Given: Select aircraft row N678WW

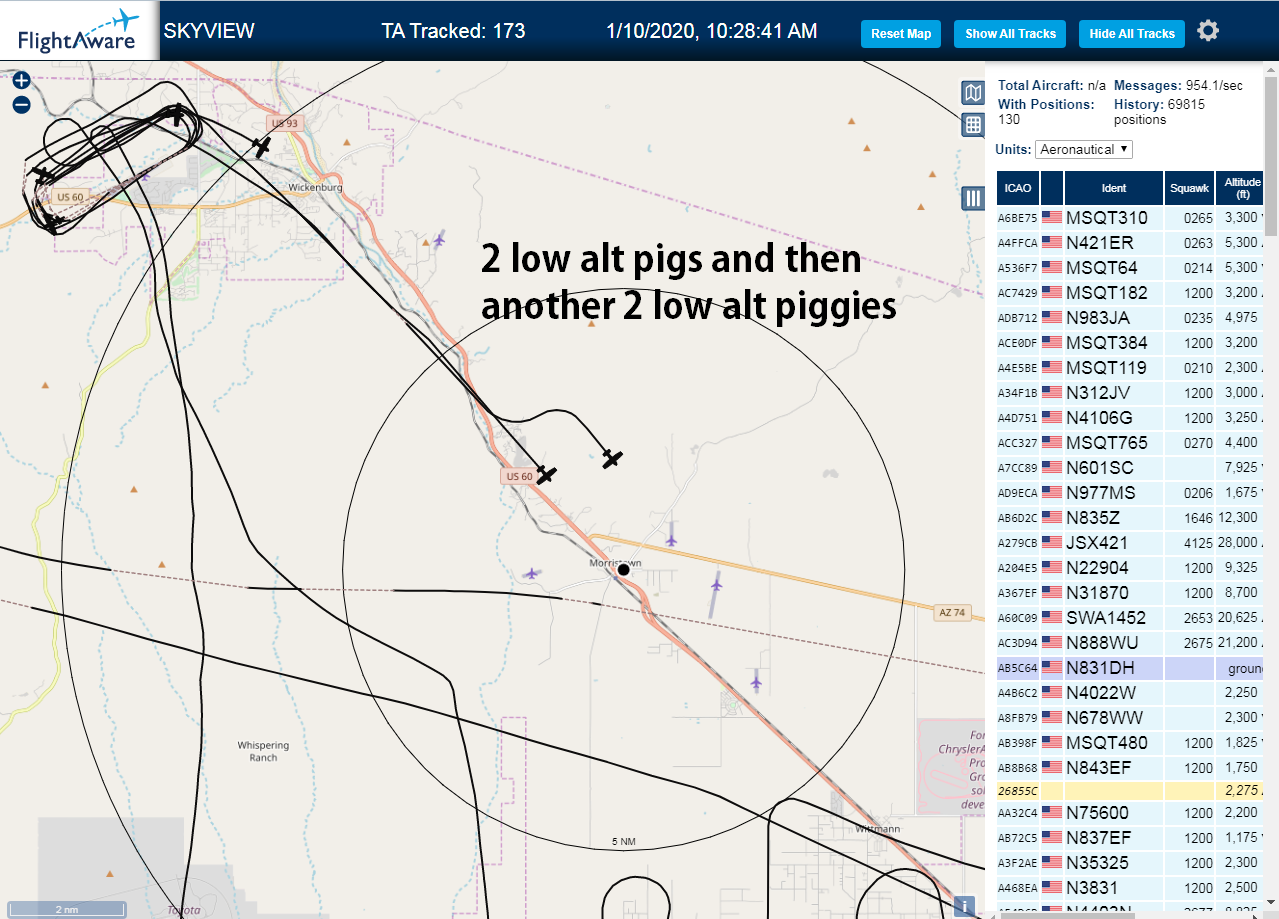Looking at the screenshot, I should click(1130, 717).
